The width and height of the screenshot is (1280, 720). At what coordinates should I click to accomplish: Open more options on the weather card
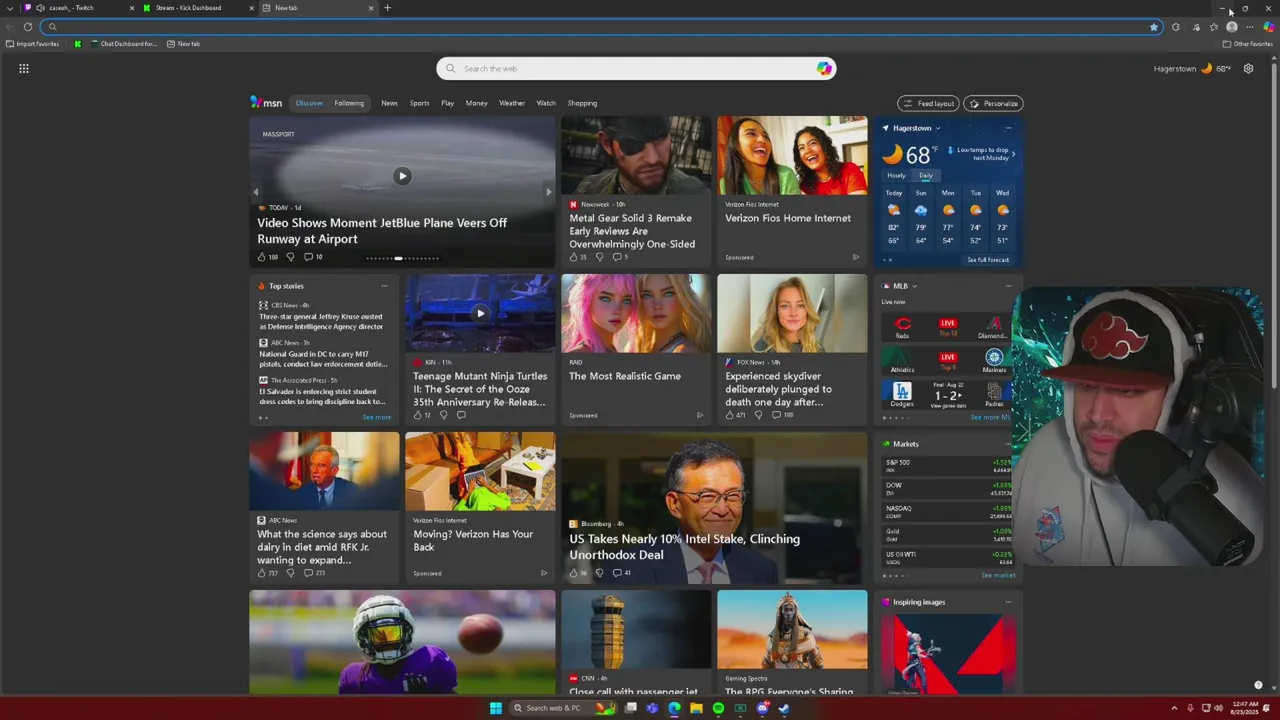[1008, 128]
